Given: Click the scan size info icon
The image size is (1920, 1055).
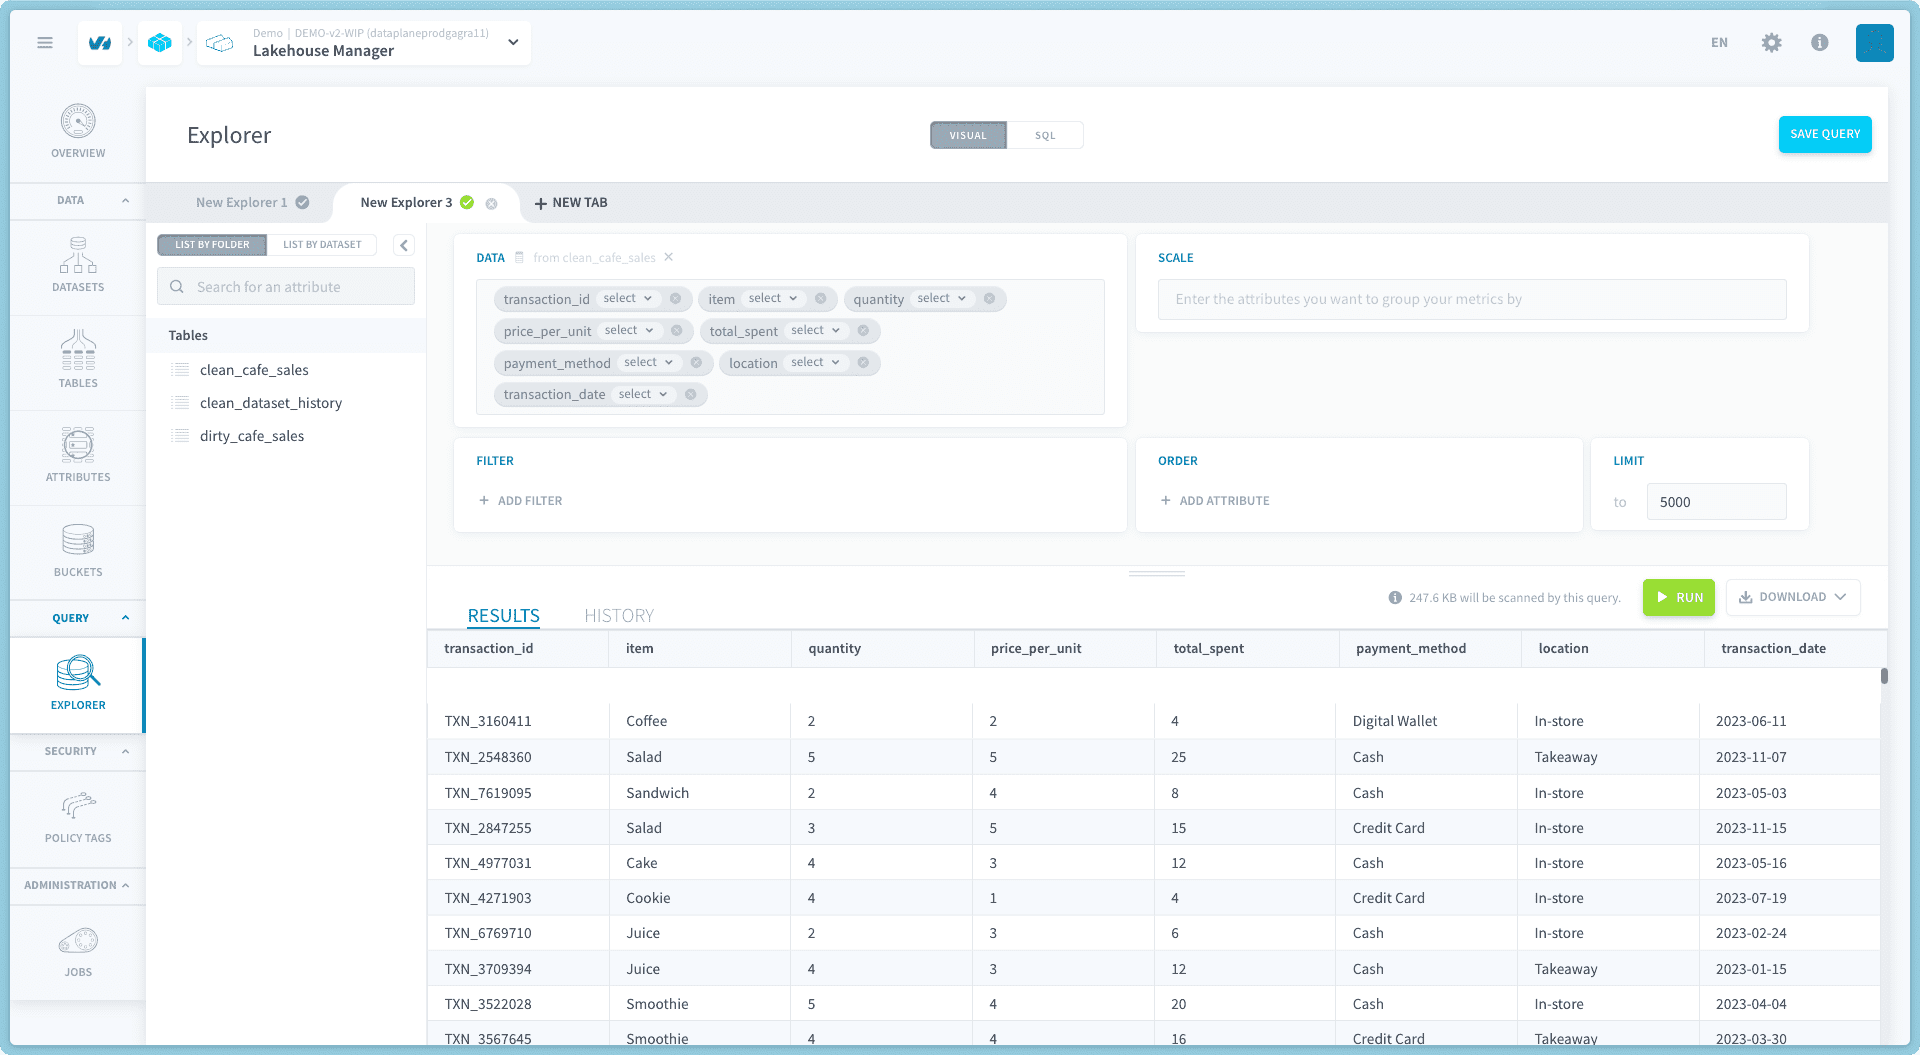Looking at the screenshot, I should (x=1395, y=598).
